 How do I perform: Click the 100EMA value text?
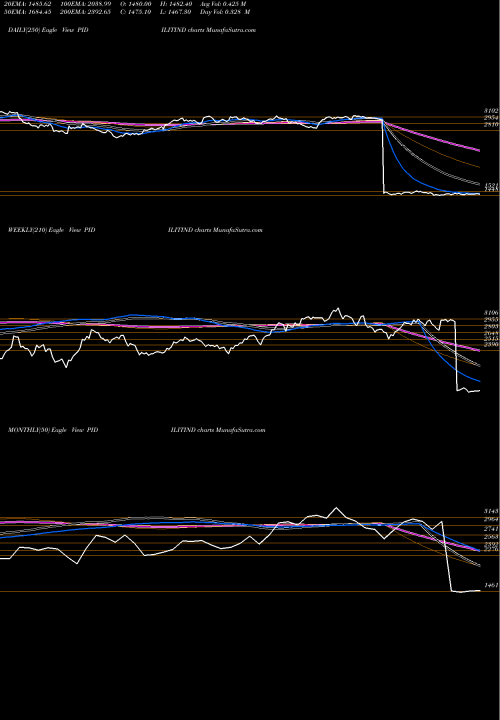(x=85, y=4)
